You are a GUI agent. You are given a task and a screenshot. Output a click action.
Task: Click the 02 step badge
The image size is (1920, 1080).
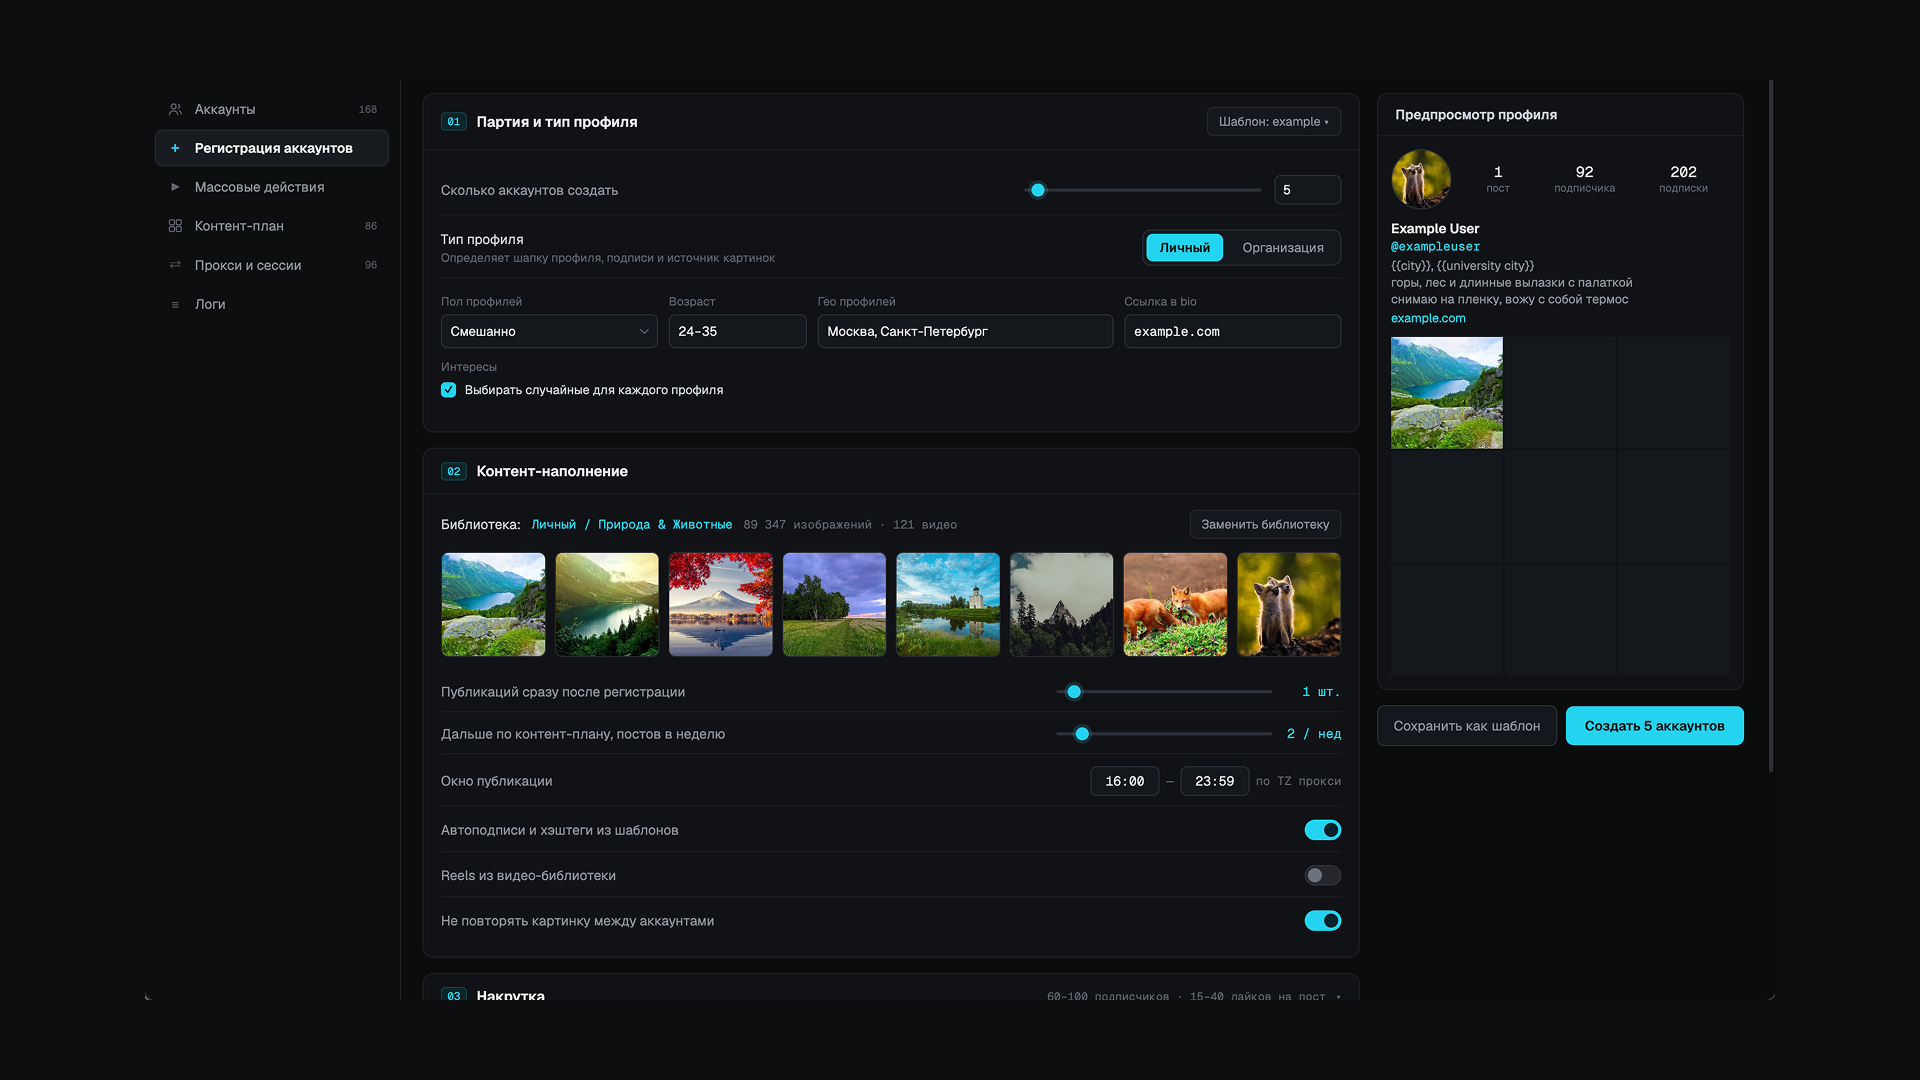point(454,471)
